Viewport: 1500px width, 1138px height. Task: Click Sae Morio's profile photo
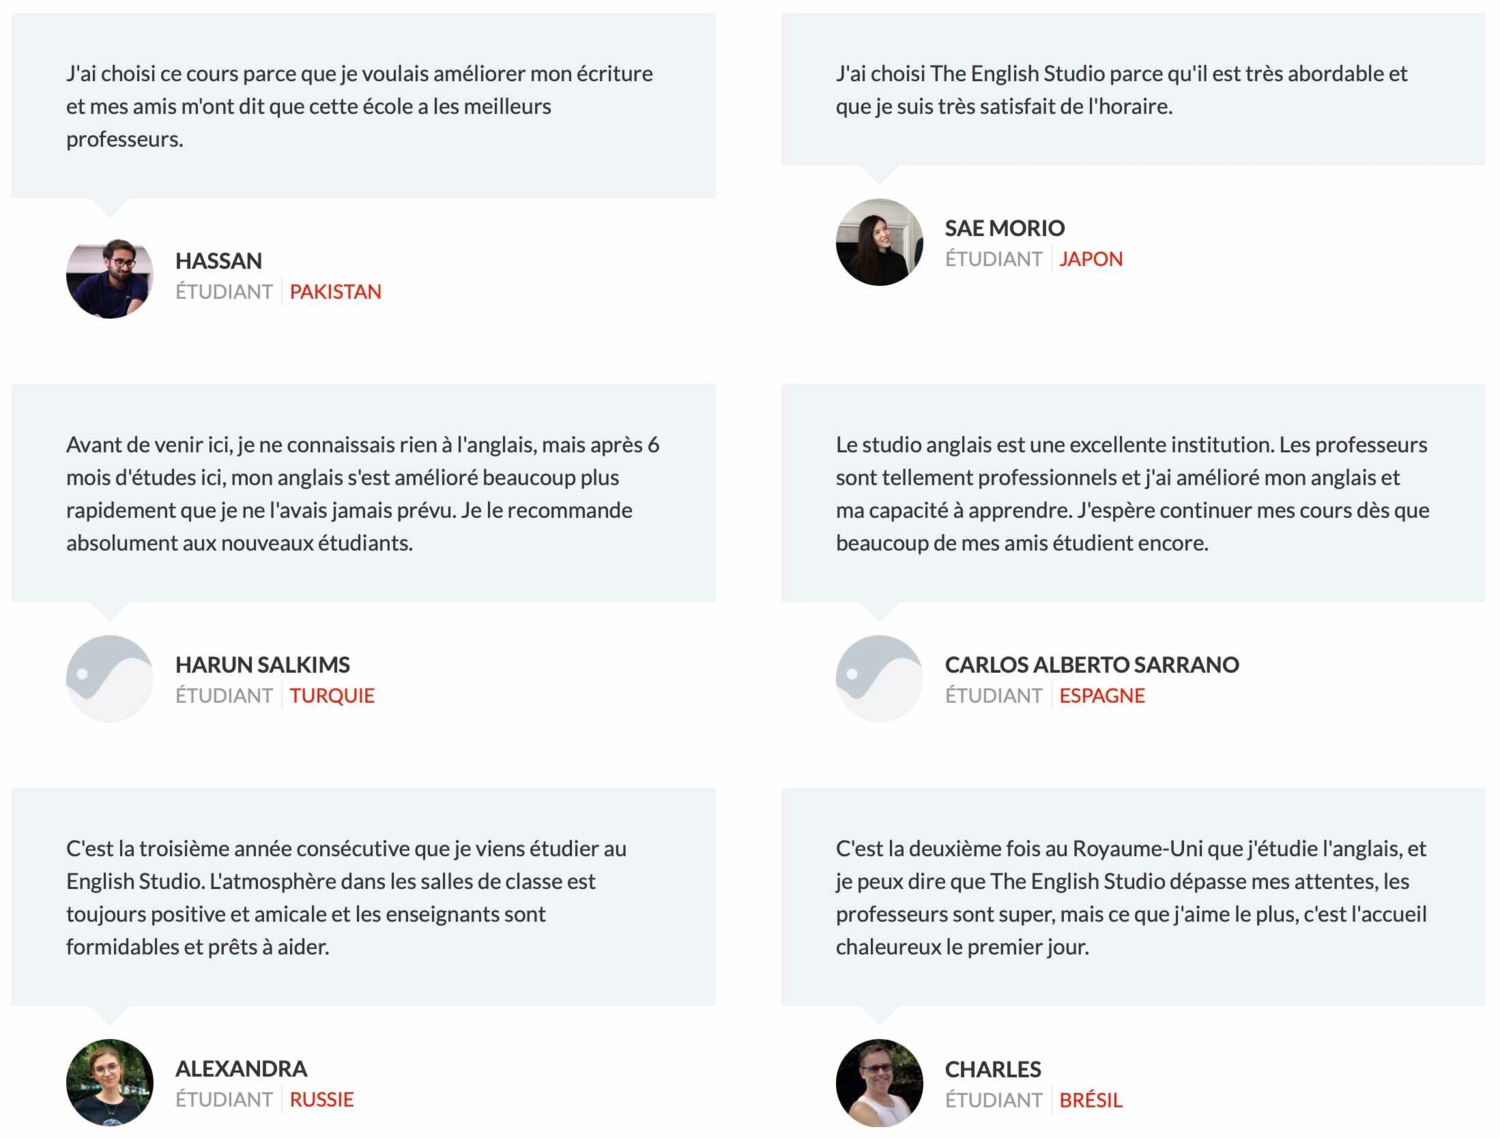879,243
